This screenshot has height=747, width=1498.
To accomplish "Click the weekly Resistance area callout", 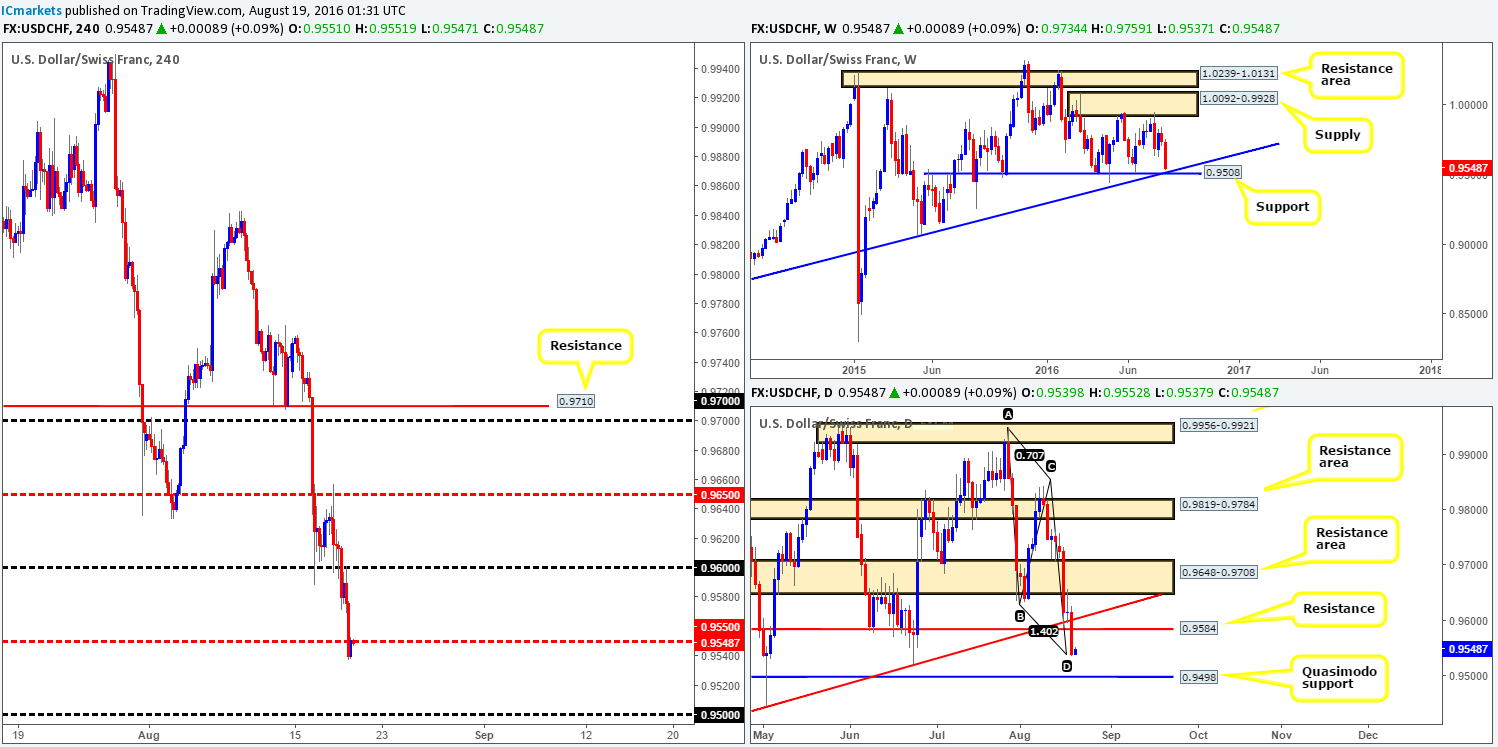I will pos(1356,76).
